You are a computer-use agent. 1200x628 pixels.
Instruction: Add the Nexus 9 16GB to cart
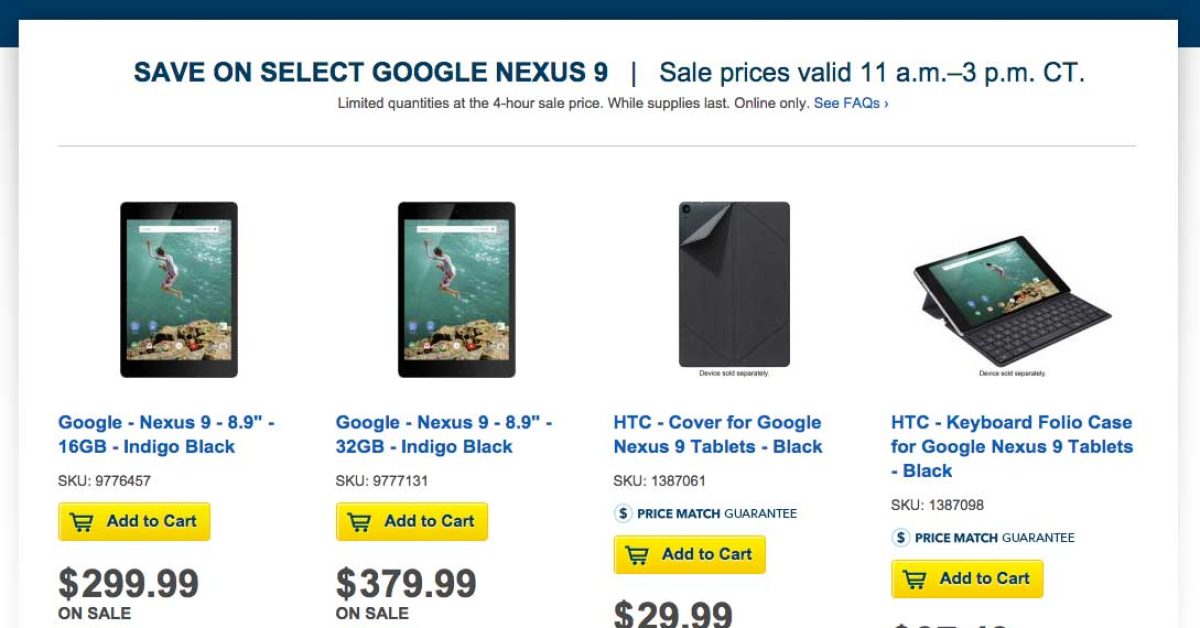pos(134,522)
